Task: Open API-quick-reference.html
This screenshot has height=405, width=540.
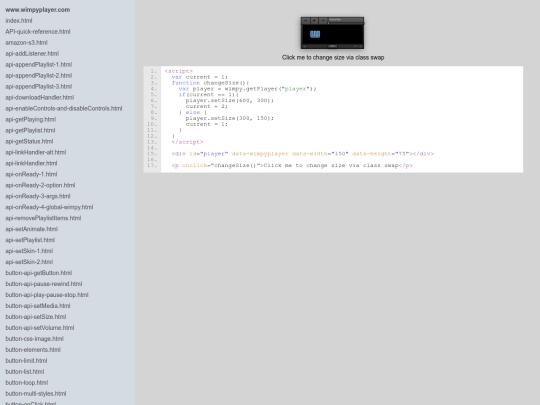Action: click(x=38, y=32)
